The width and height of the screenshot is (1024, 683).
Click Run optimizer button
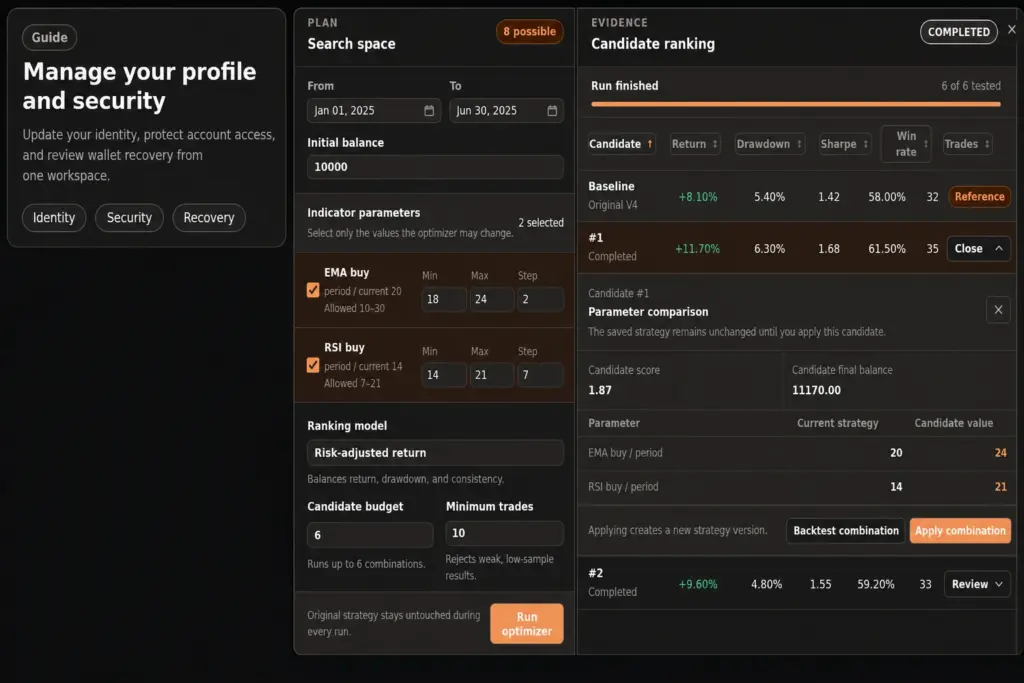coord(526,624)
